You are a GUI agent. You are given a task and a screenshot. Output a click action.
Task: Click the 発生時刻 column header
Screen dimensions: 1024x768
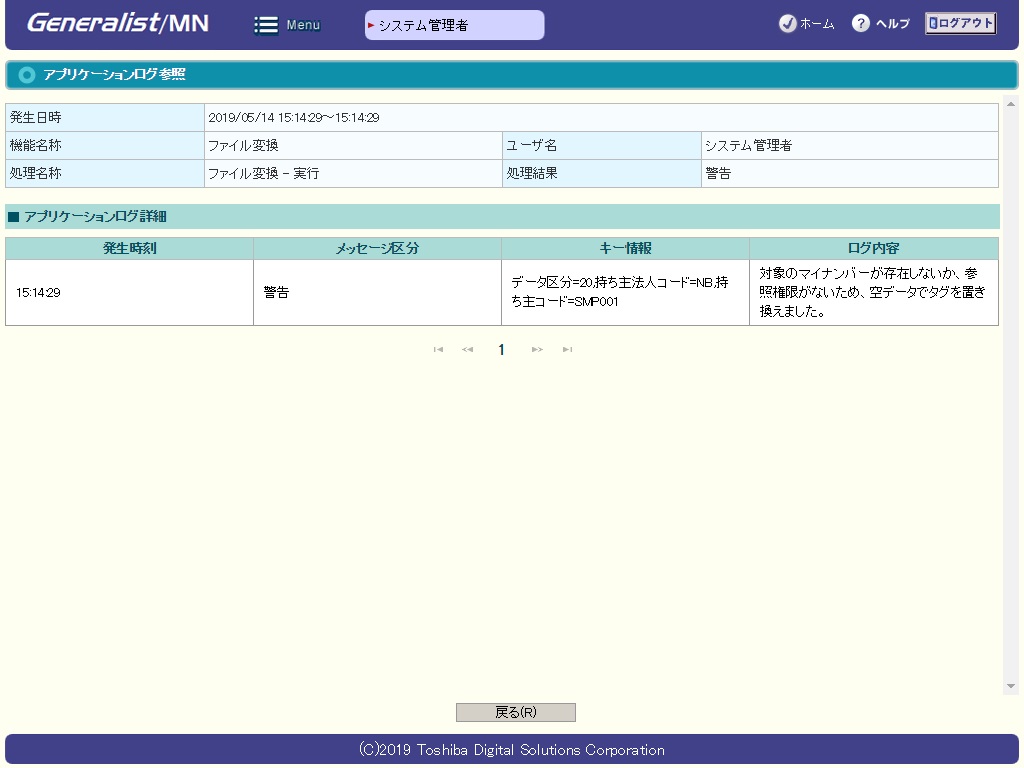click(129, 248)
